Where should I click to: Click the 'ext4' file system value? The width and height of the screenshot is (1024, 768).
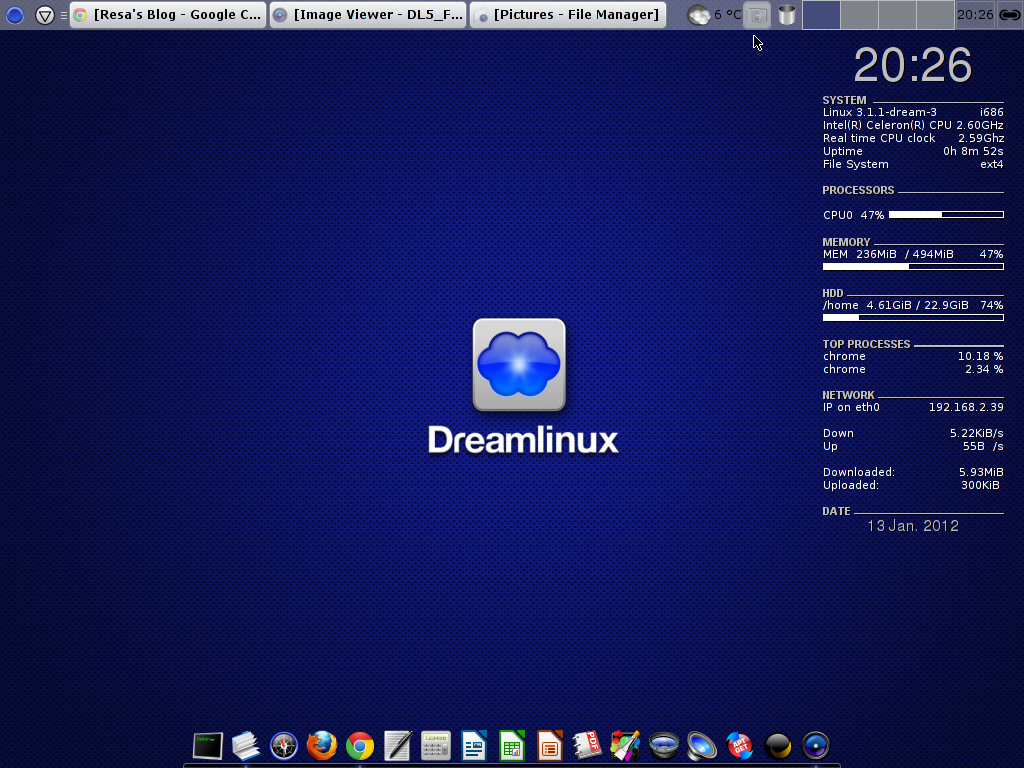click(991, 165)
